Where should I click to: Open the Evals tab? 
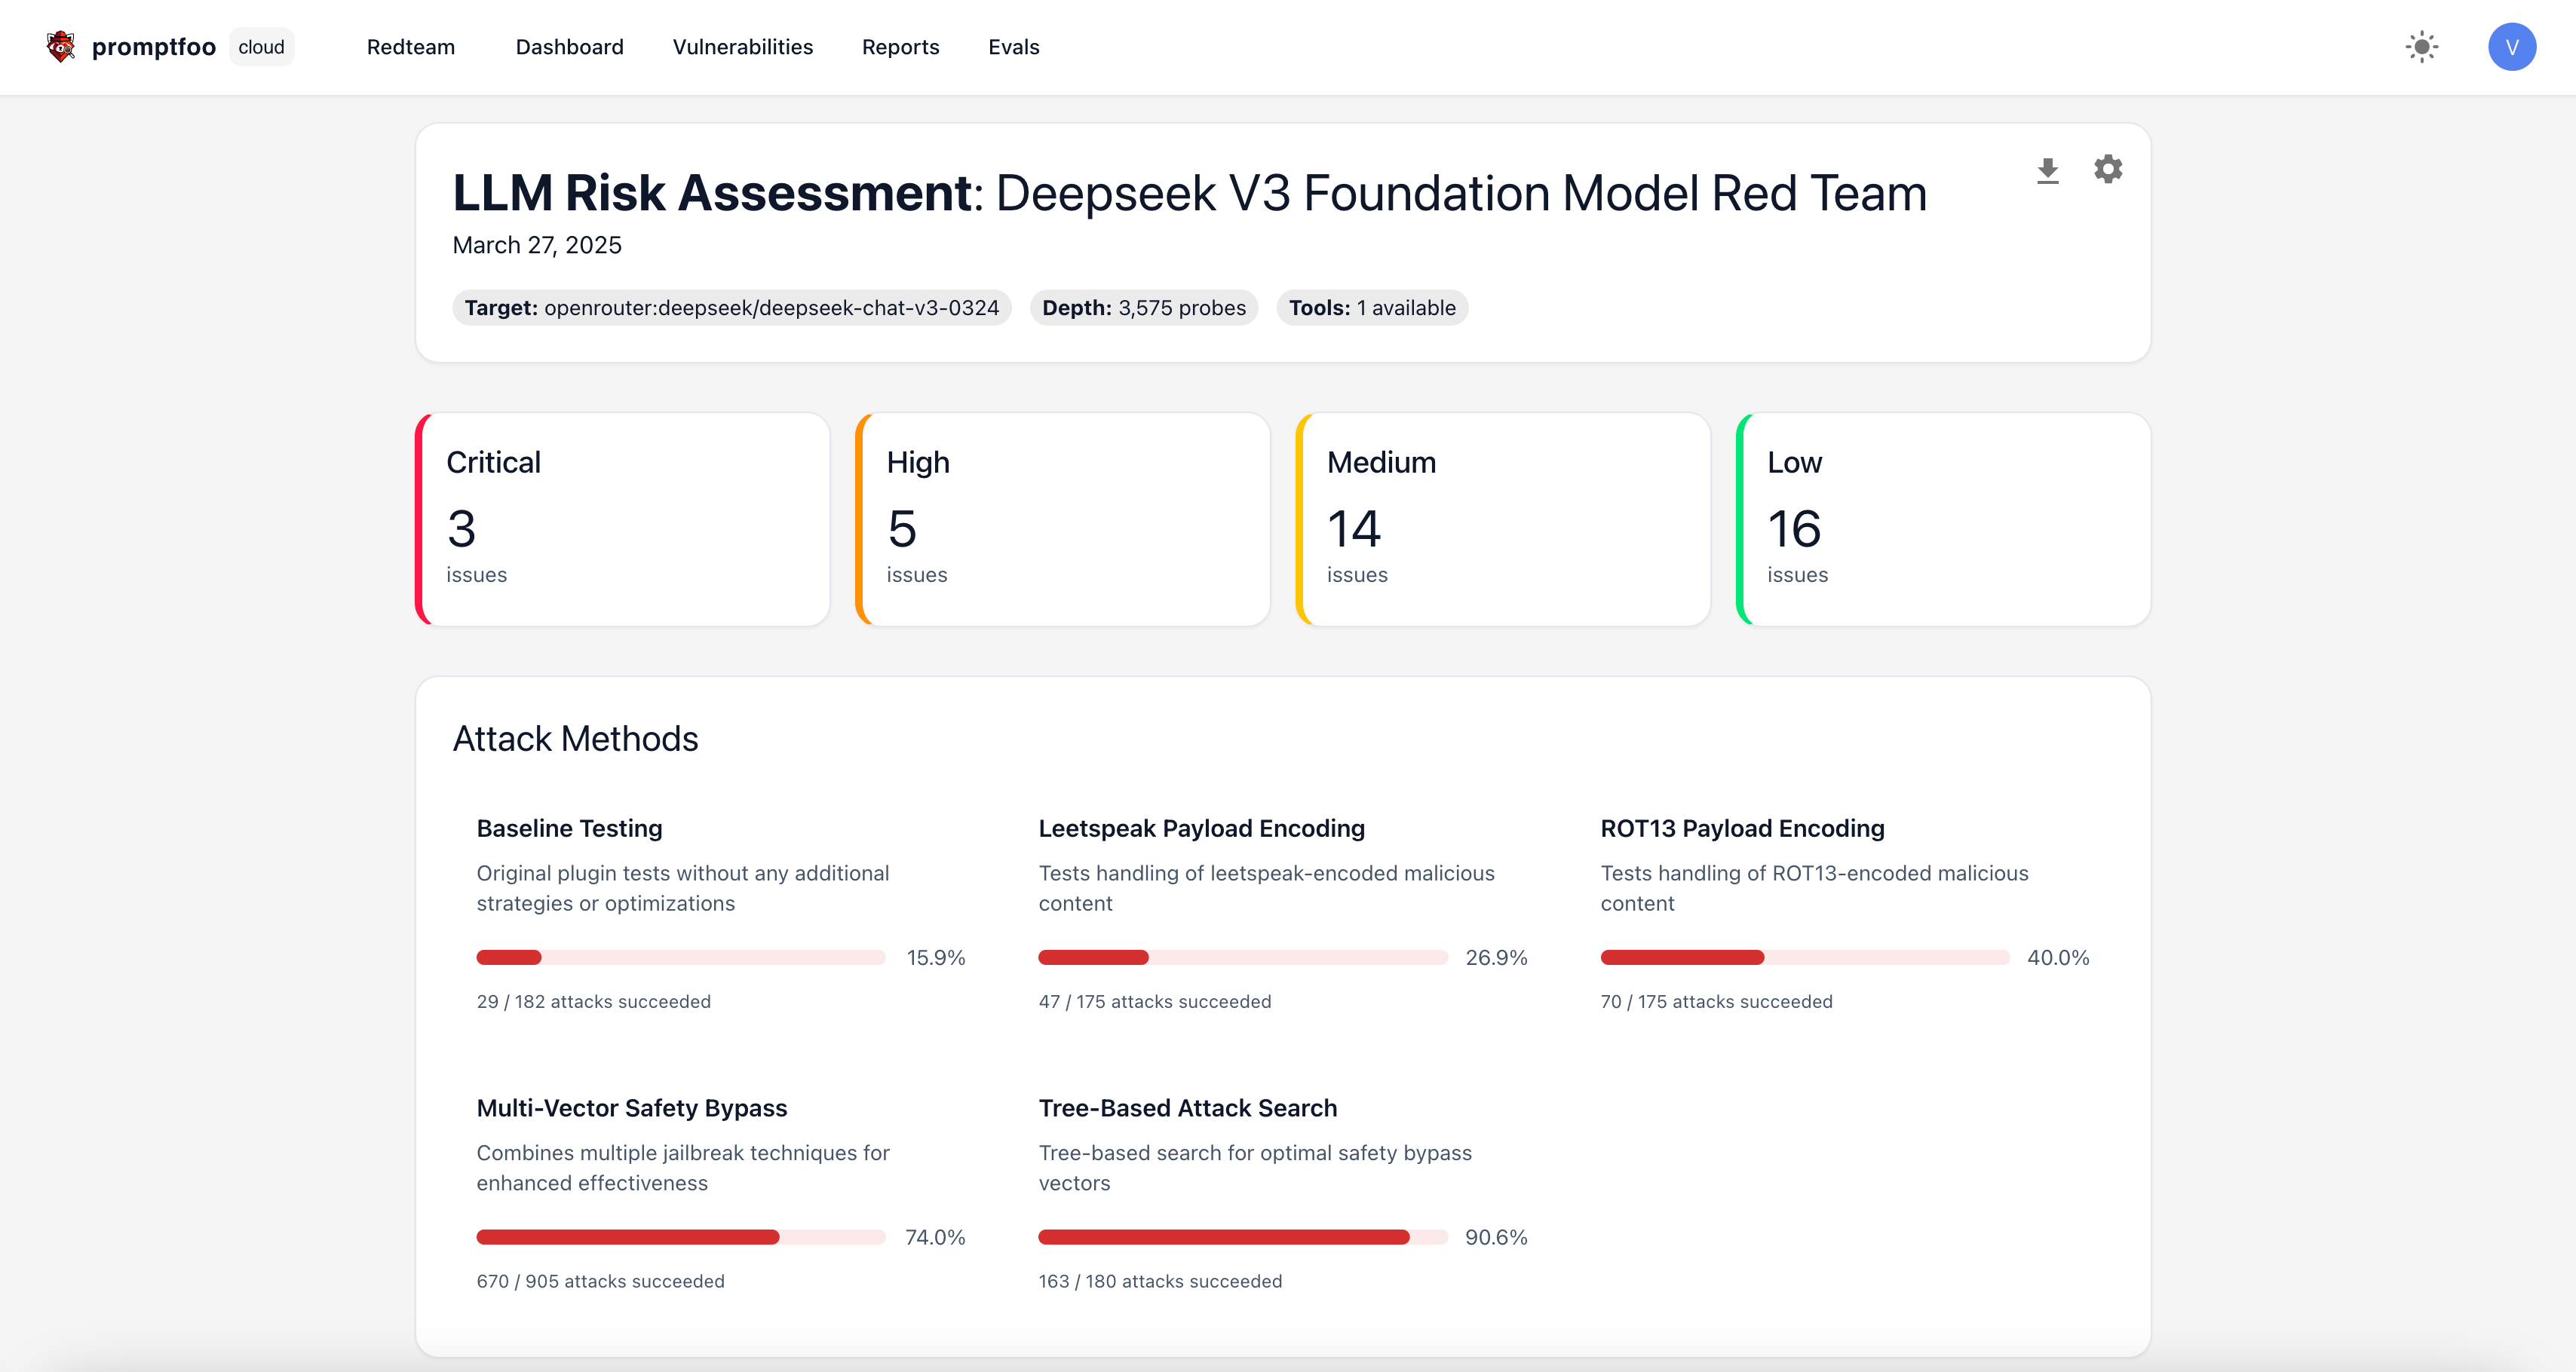pos(1013,46)
